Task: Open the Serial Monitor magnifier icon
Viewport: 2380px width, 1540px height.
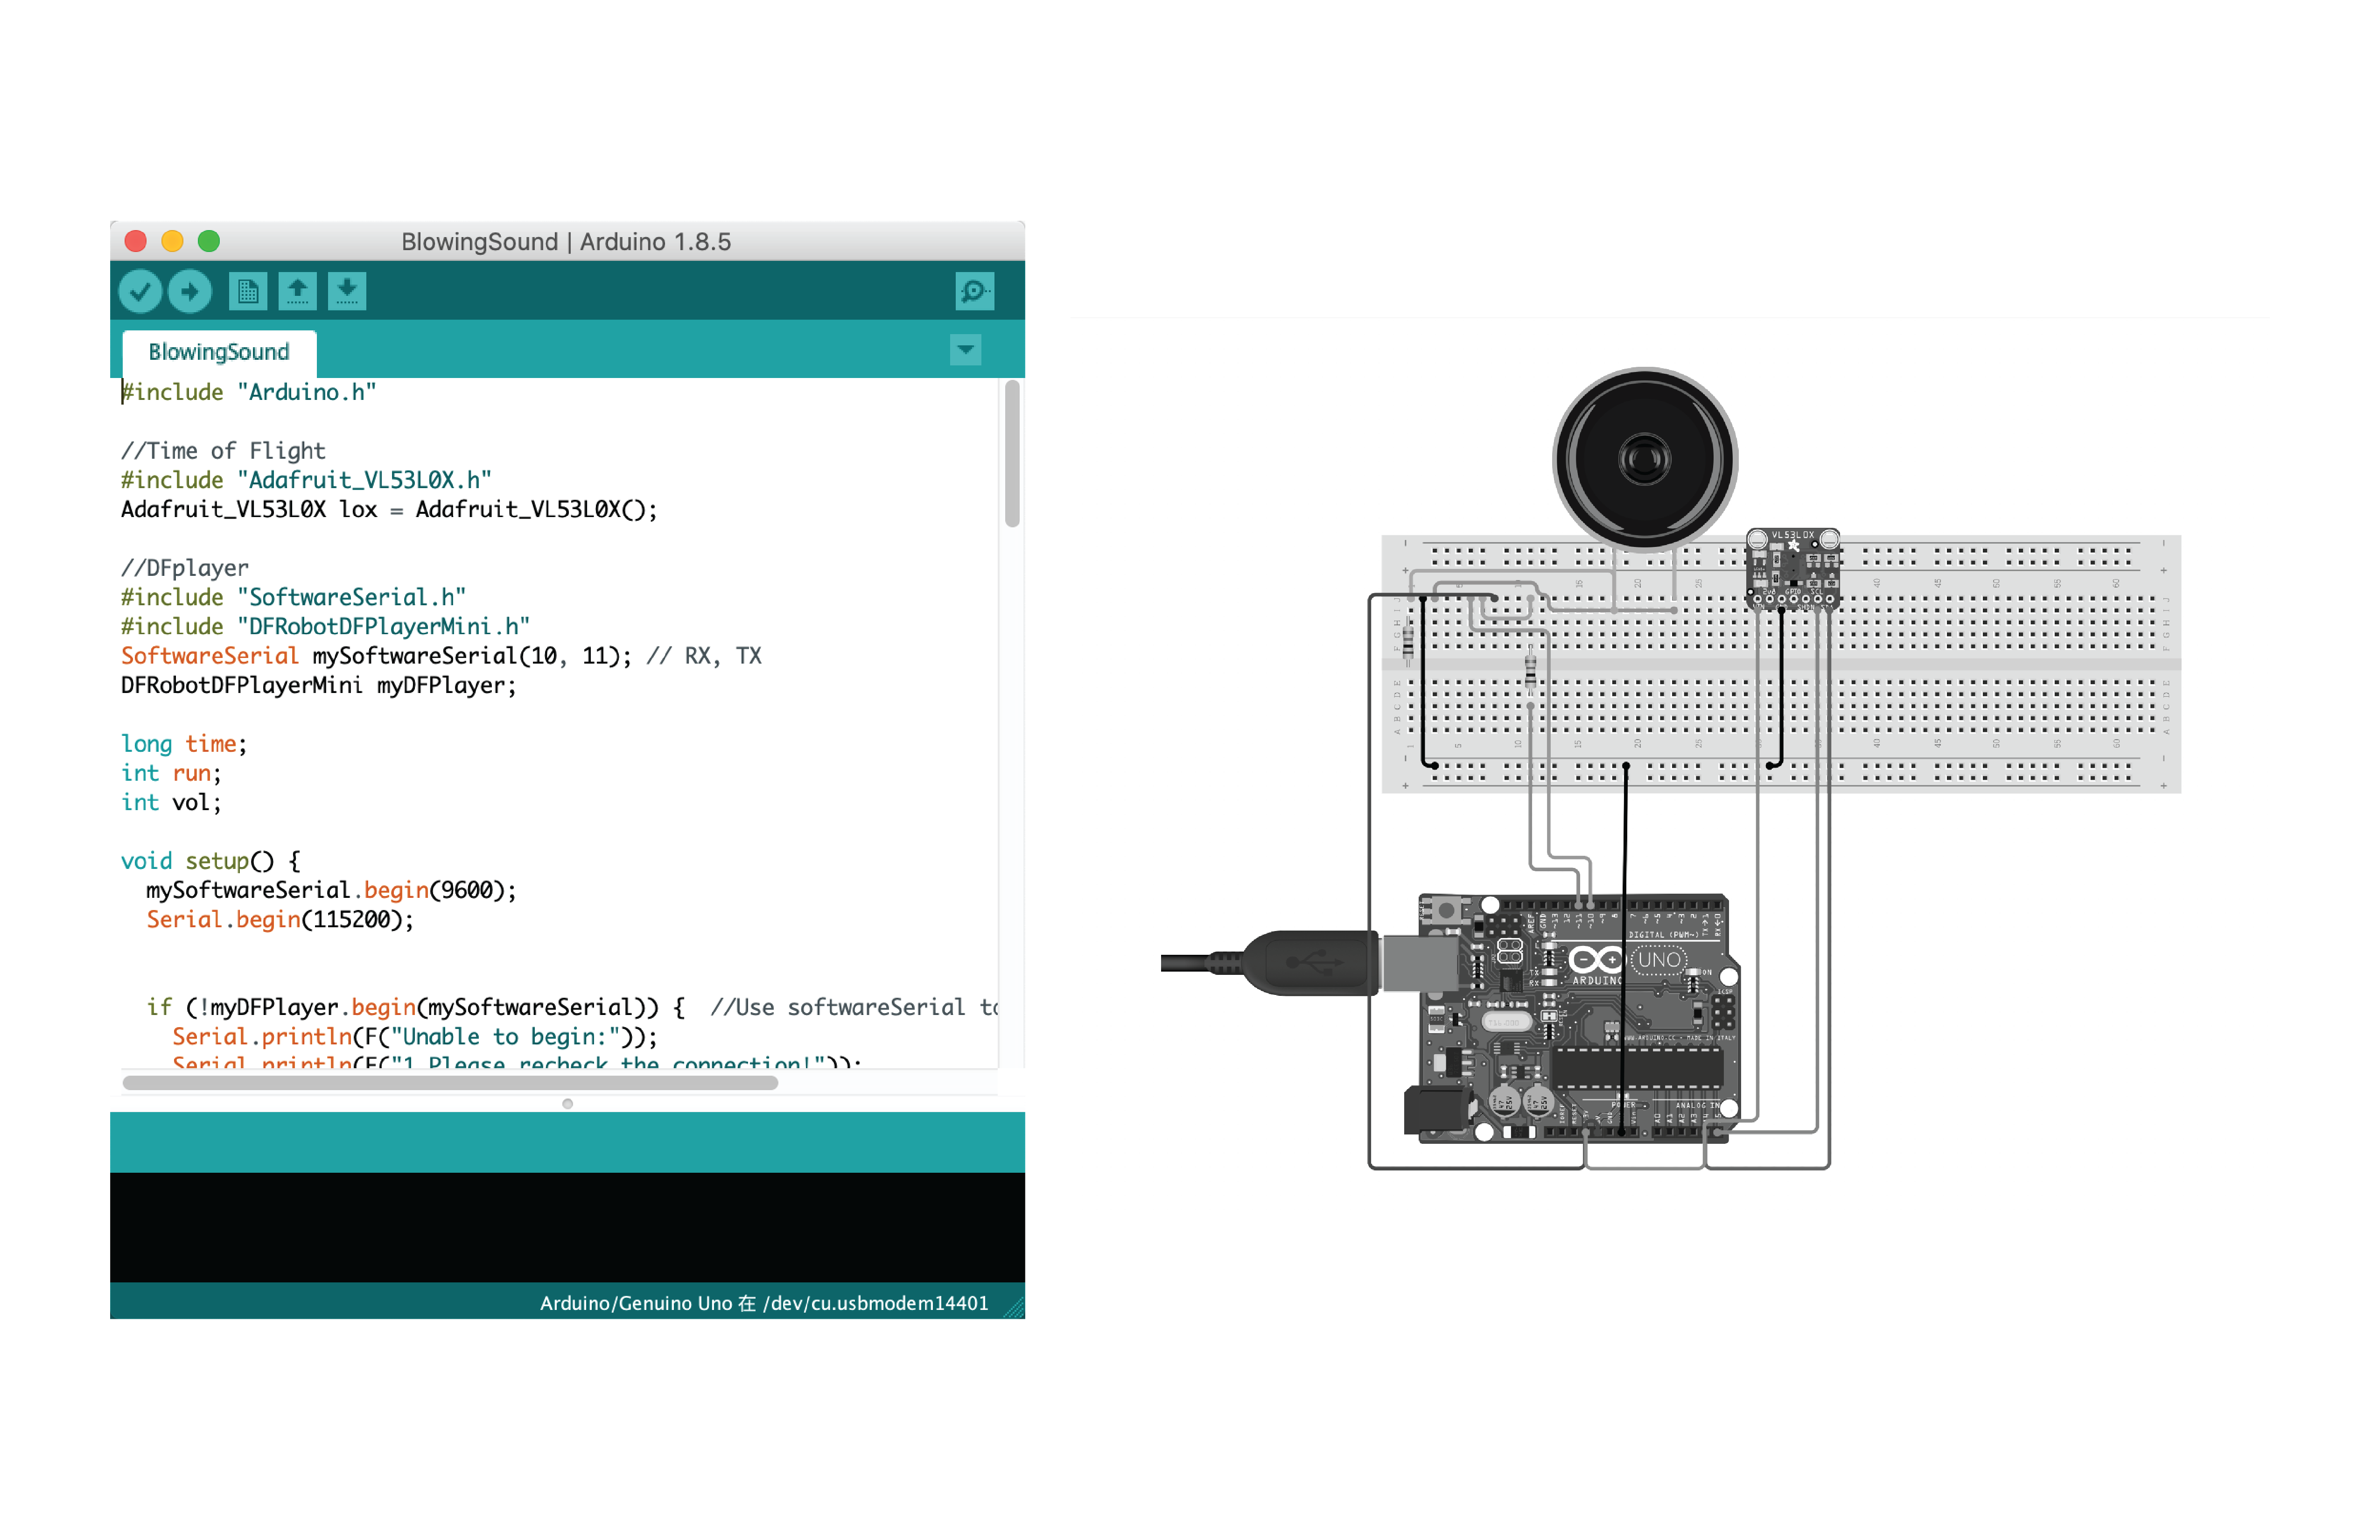Action: pos(974,291)
